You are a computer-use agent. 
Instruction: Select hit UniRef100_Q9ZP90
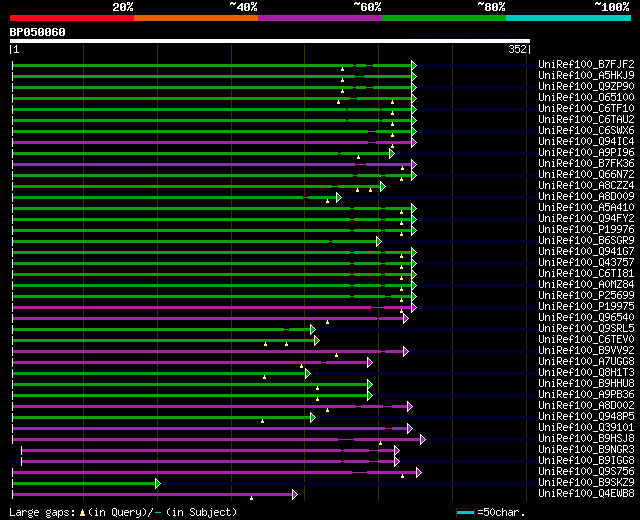[x=586, y=86]
